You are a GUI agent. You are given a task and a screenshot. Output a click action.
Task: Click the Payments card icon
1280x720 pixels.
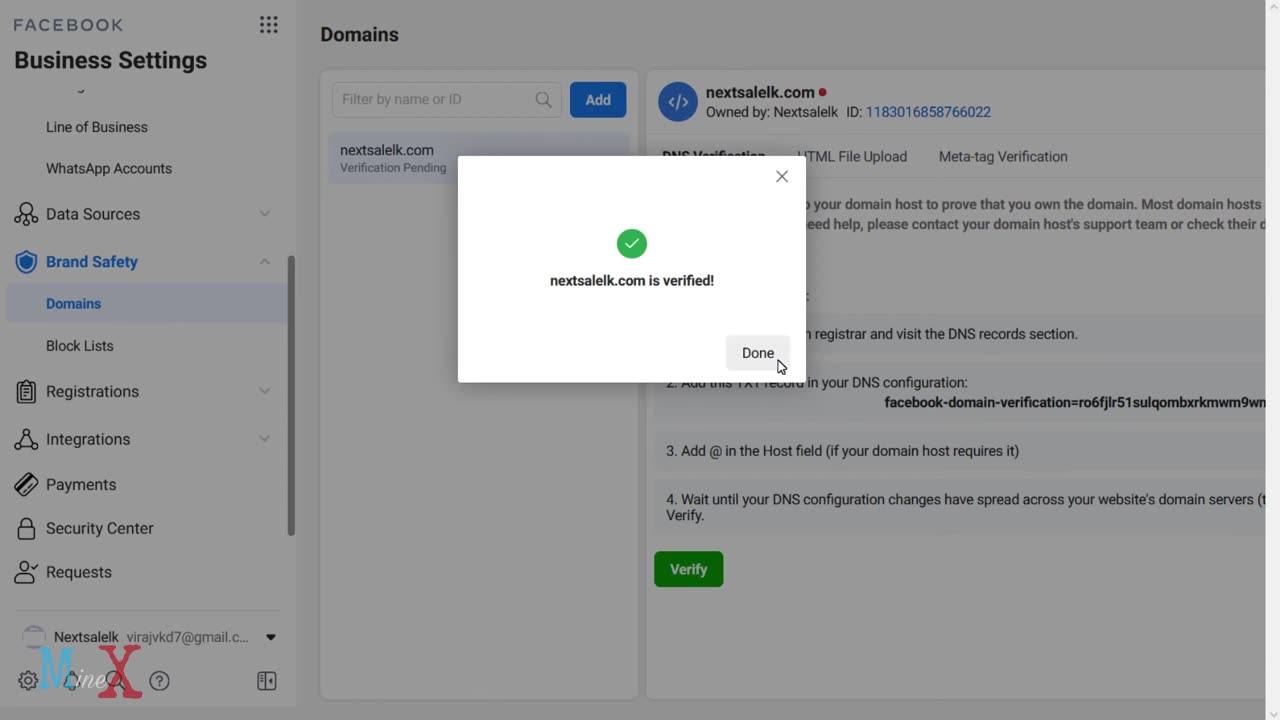26,484
